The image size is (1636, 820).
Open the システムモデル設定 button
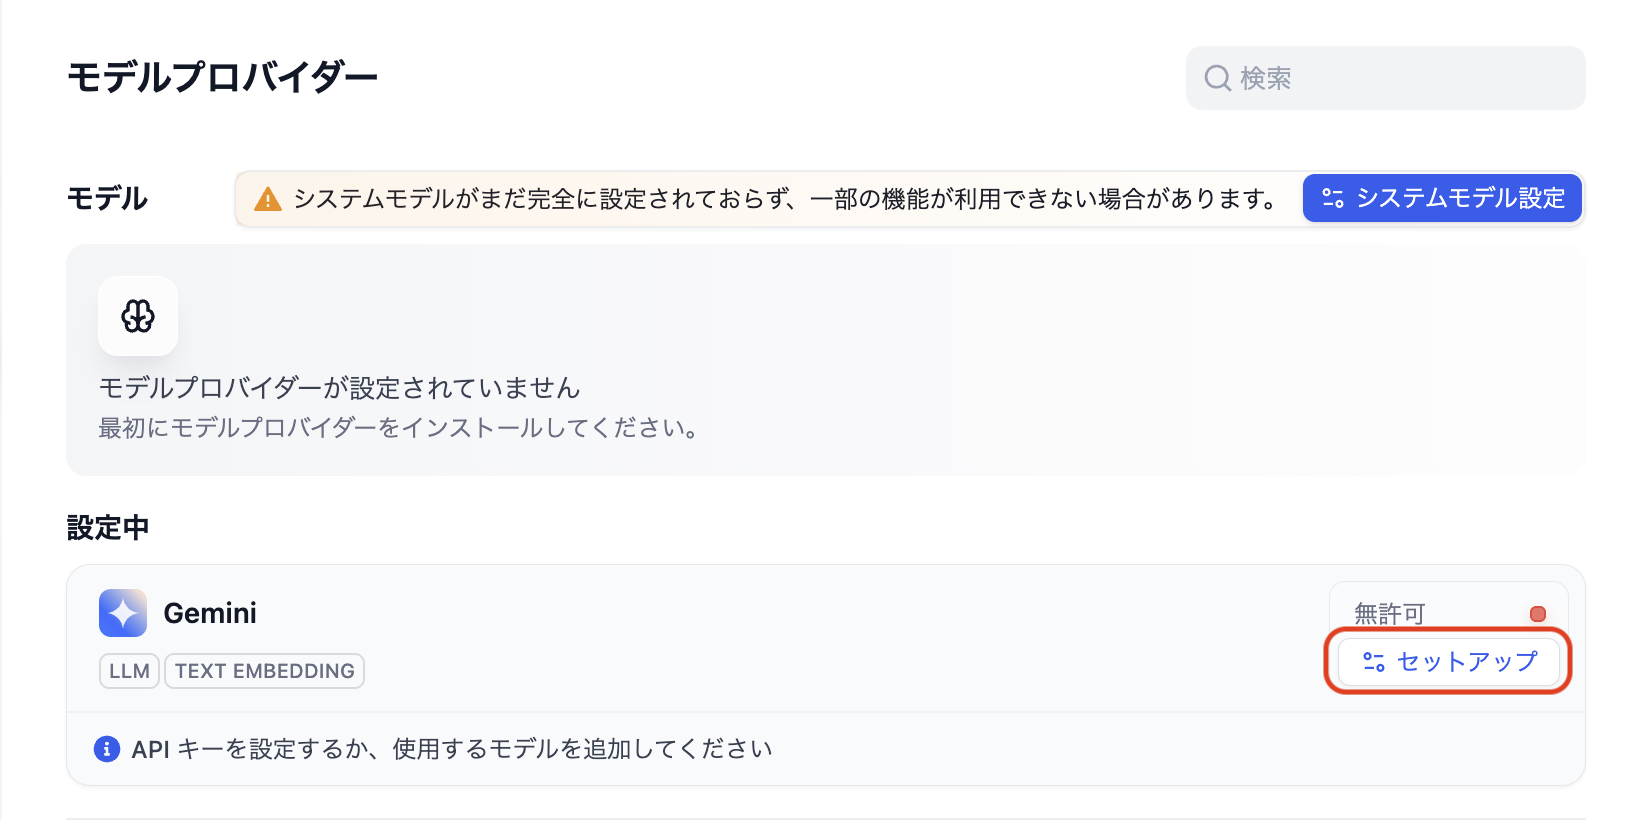(x=1442, y=198)
